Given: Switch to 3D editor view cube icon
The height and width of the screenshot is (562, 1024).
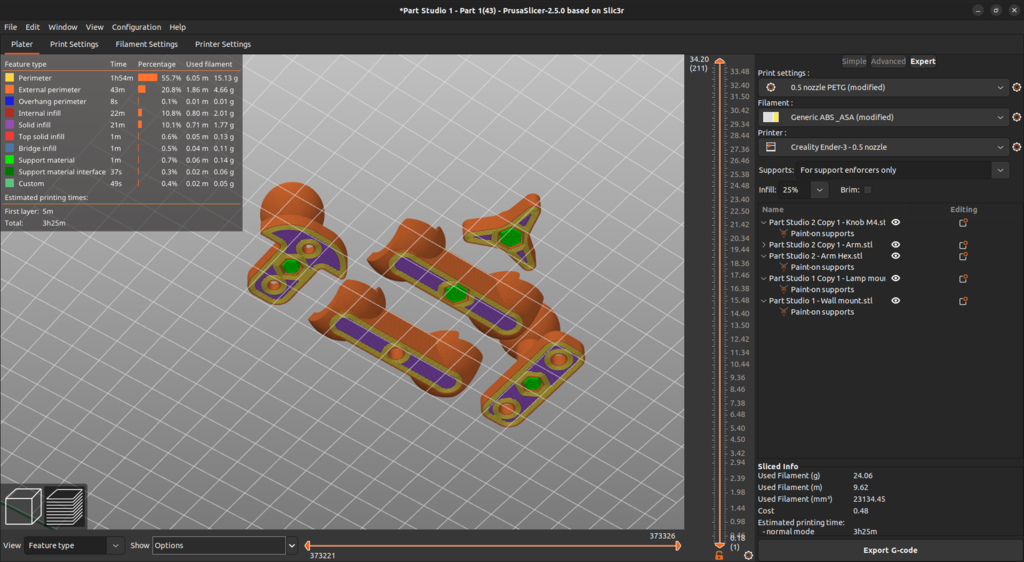Looking at the screenshot, I should click(23, 508).
